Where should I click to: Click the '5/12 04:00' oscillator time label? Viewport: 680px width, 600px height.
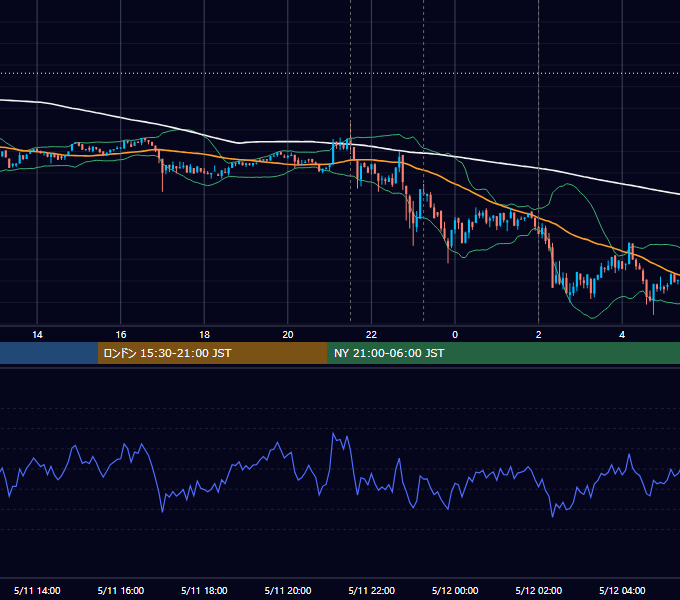click(622, 590)
